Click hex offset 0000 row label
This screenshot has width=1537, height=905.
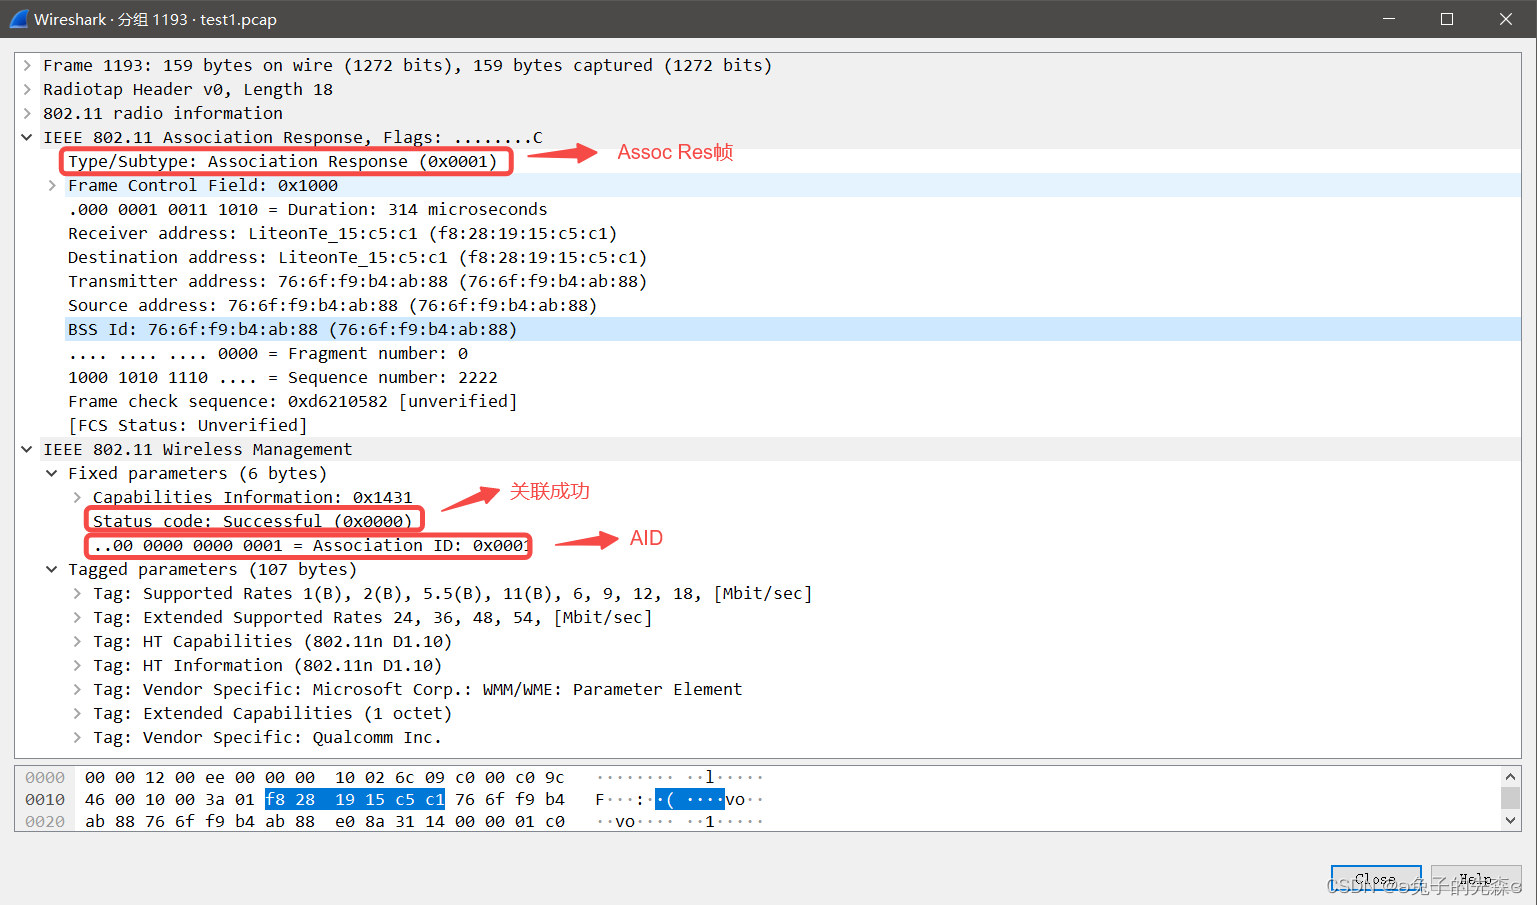45,777
